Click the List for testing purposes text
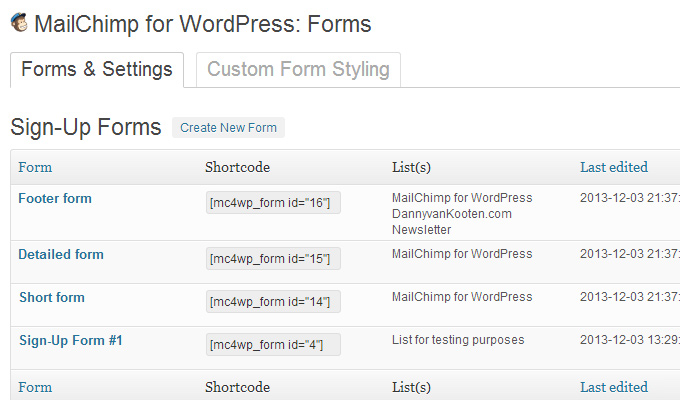 [458, 340]
